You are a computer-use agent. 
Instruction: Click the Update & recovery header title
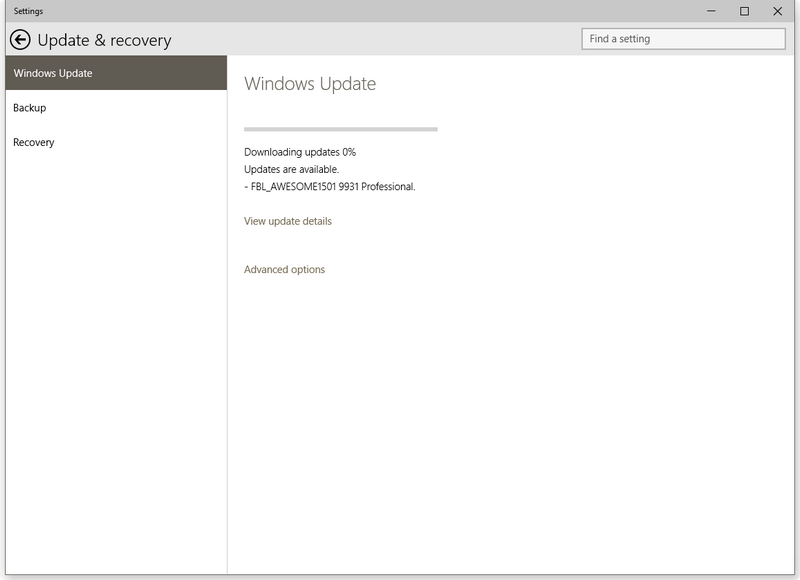[104, 41]
